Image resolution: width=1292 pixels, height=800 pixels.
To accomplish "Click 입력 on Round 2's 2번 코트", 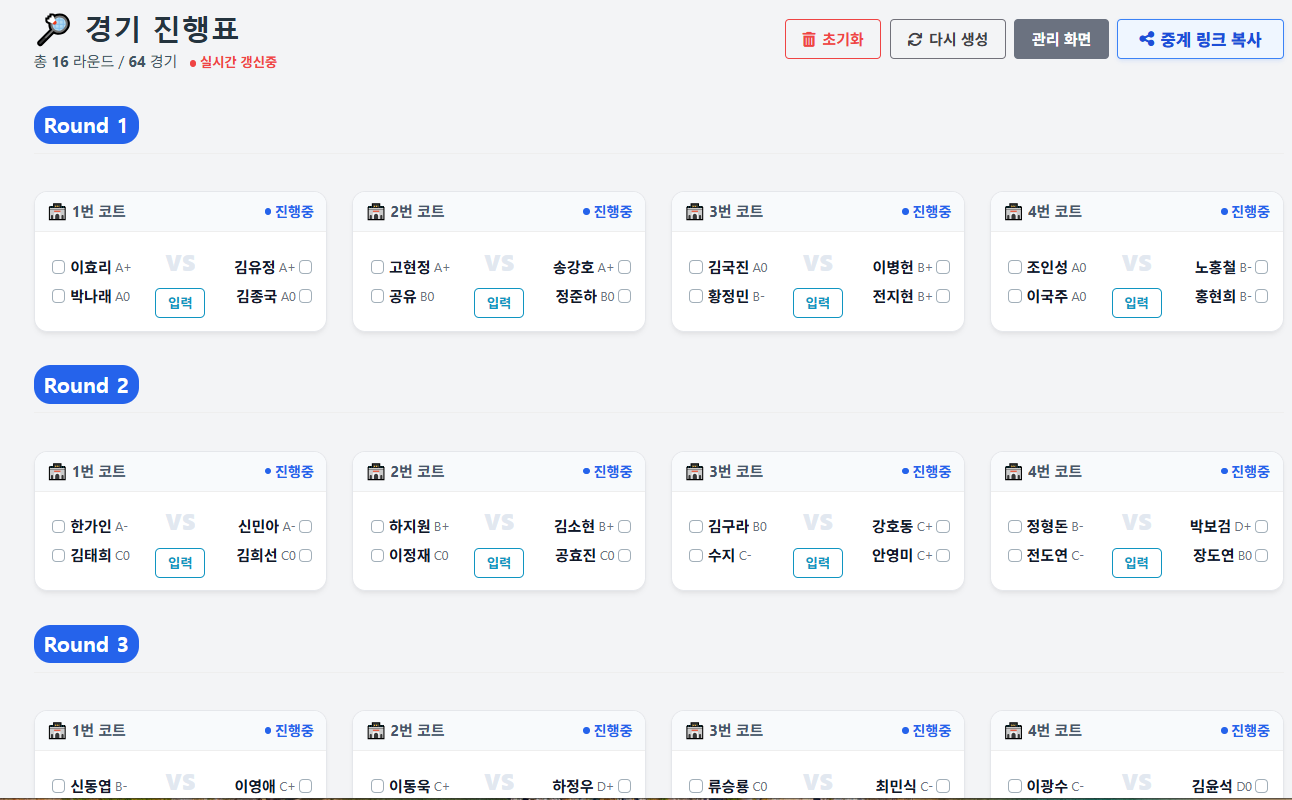I will pyautogui.click(x=498, y=562).
